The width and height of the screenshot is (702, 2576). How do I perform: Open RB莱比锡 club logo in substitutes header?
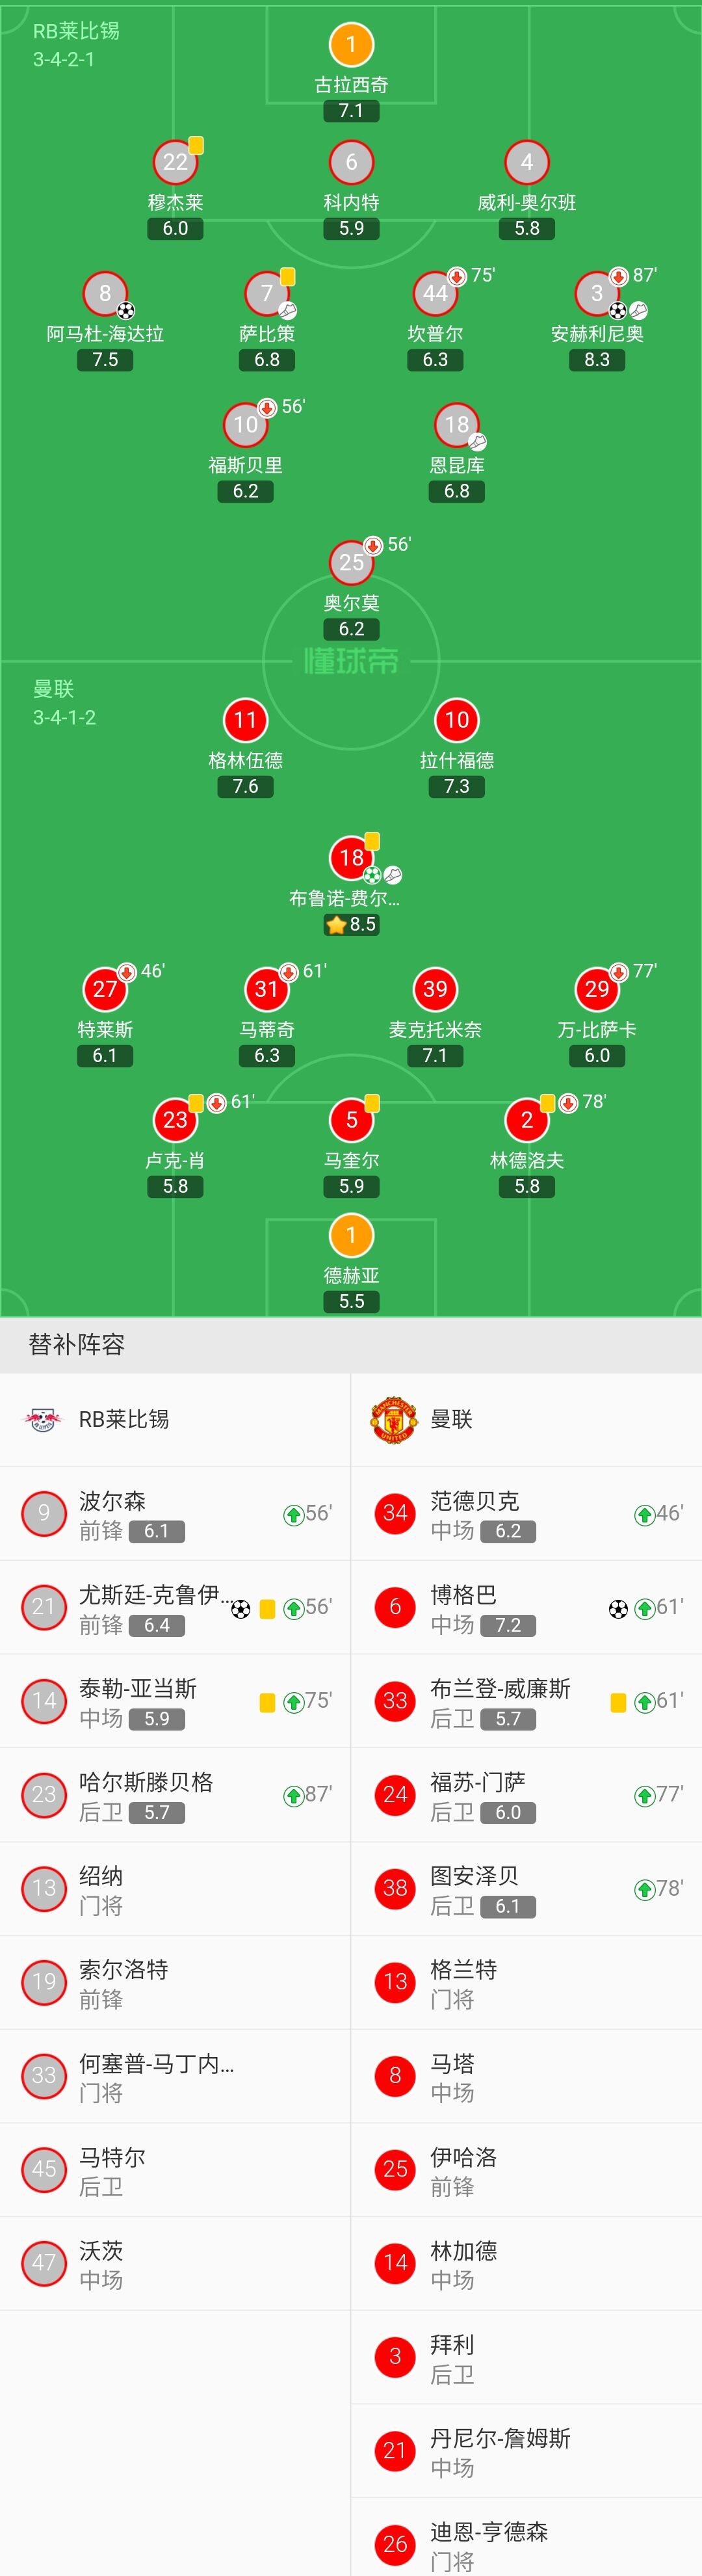click(43, 1418)
